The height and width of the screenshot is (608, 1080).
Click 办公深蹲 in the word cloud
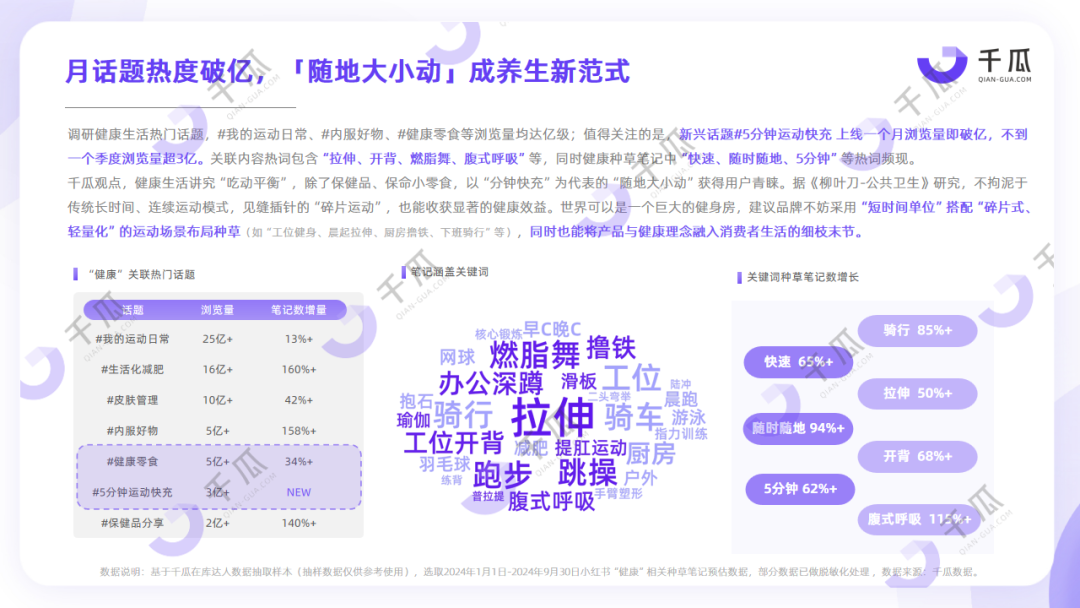[490, 384]
